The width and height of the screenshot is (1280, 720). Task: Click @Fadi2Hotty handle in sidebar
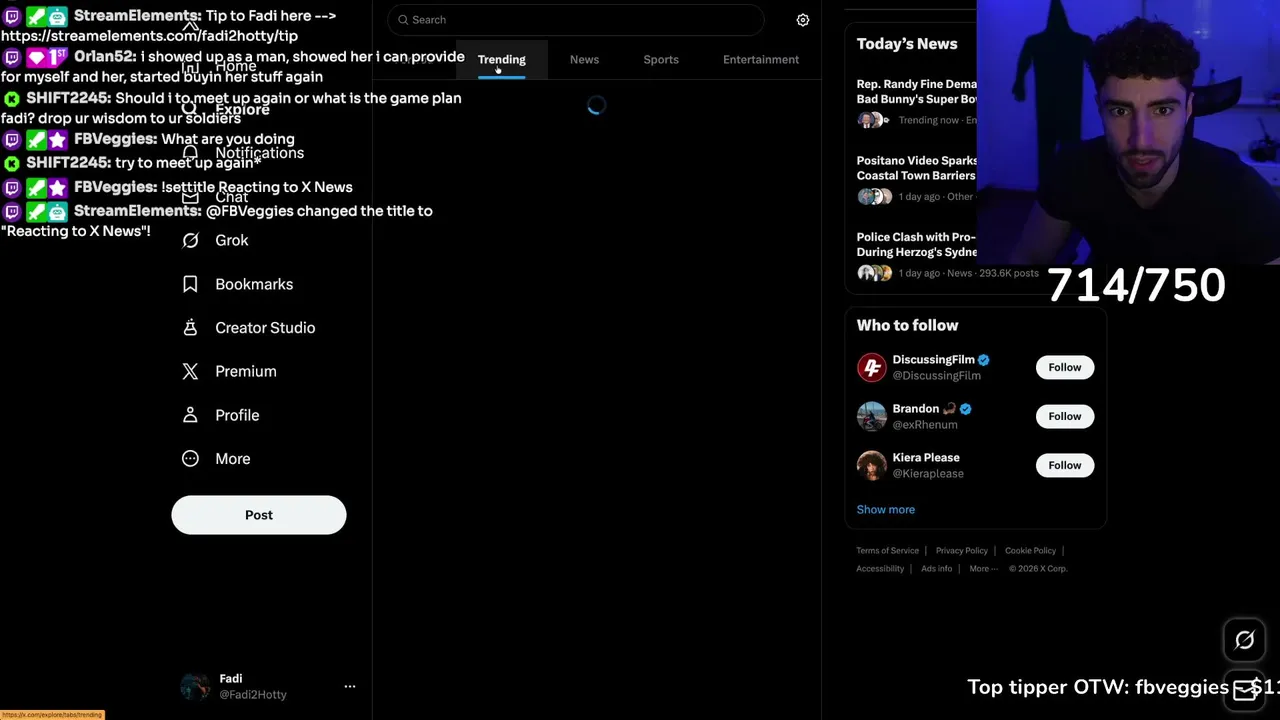point(253,695)
